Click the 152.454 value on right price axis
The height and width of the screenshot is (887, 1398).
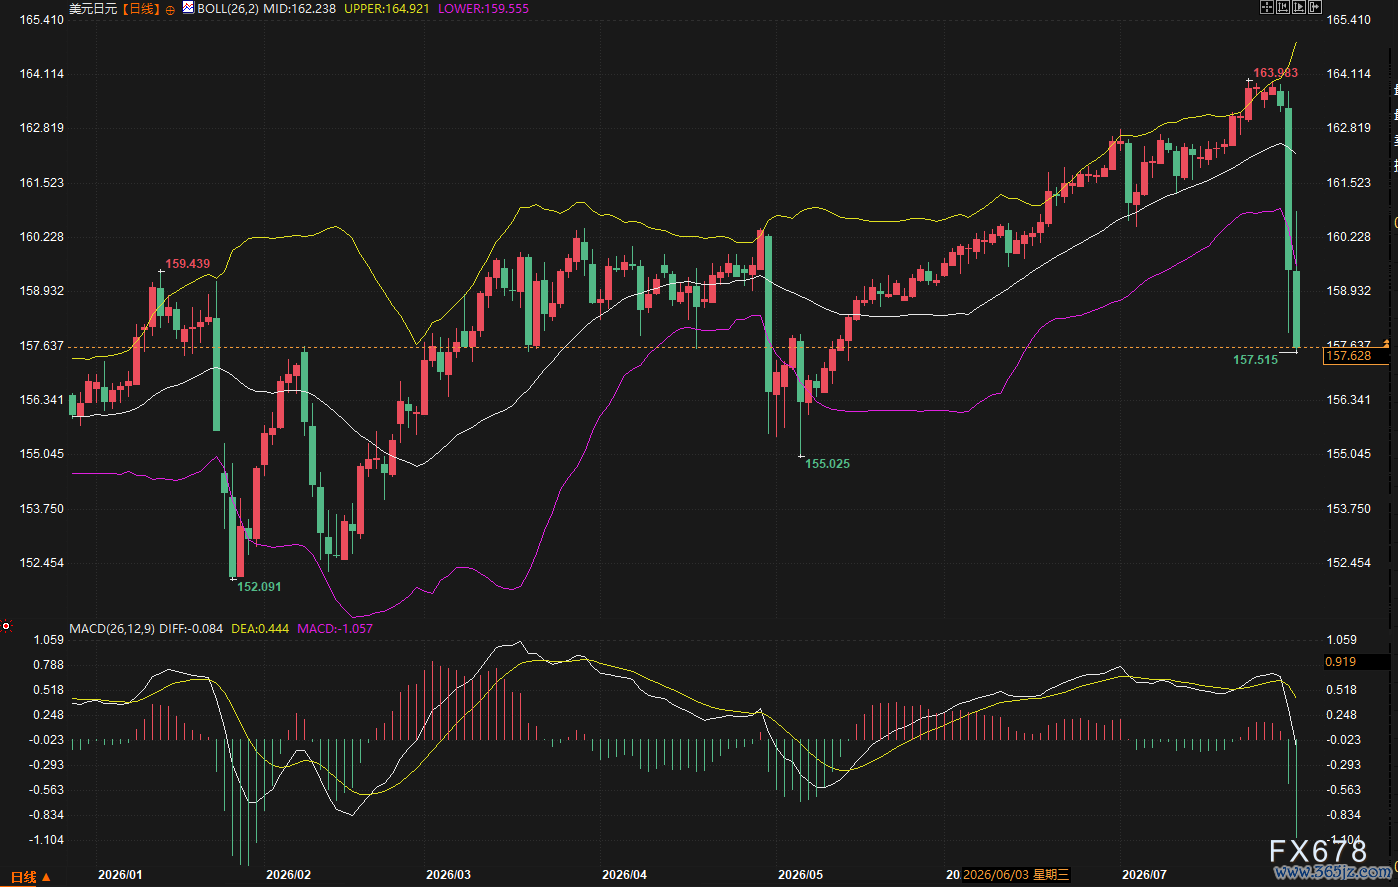(1348, 562)
